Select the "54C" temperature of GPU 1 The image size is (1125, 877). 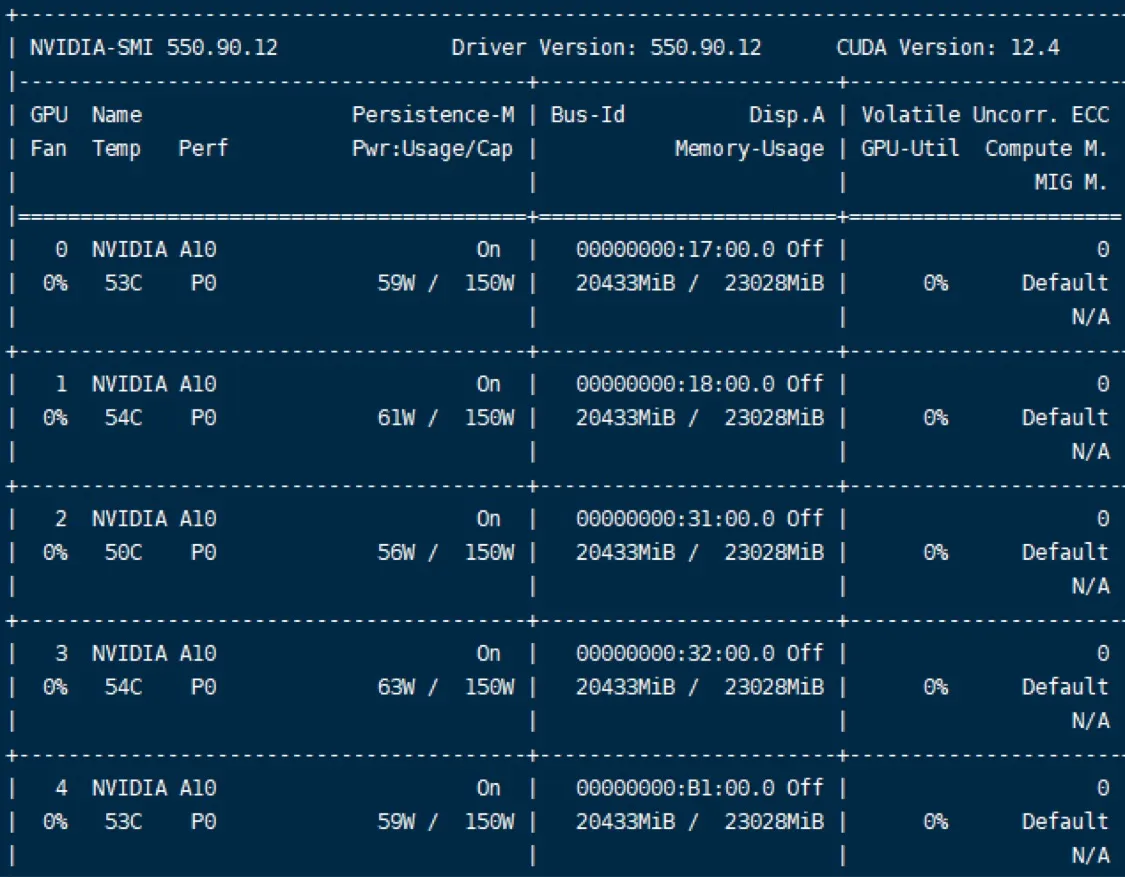(x=123, y=418)
